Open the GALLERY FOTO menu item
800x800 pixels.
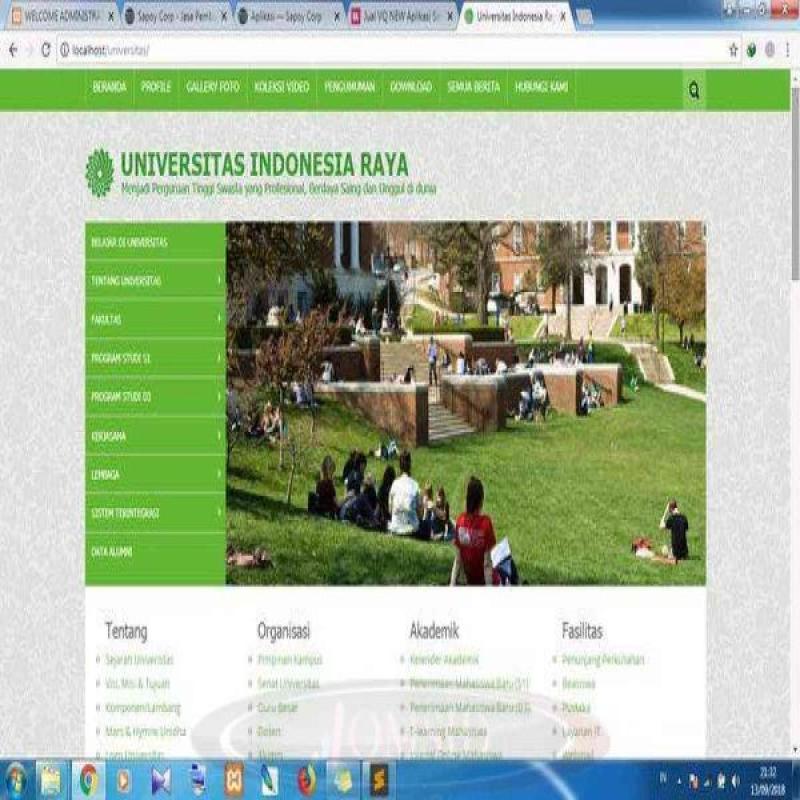[x=211, y=88]
